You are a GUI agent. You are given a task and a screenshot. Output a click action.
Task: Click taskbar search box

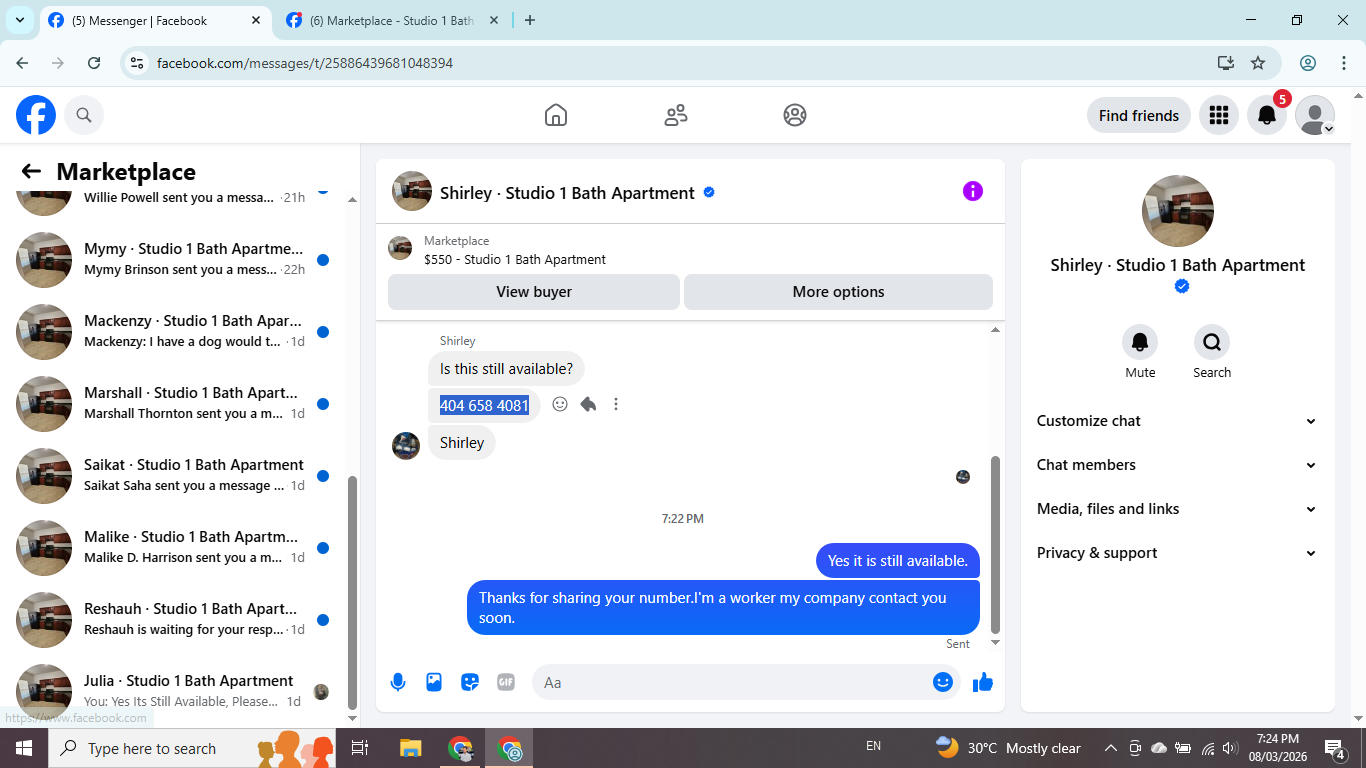191,748
